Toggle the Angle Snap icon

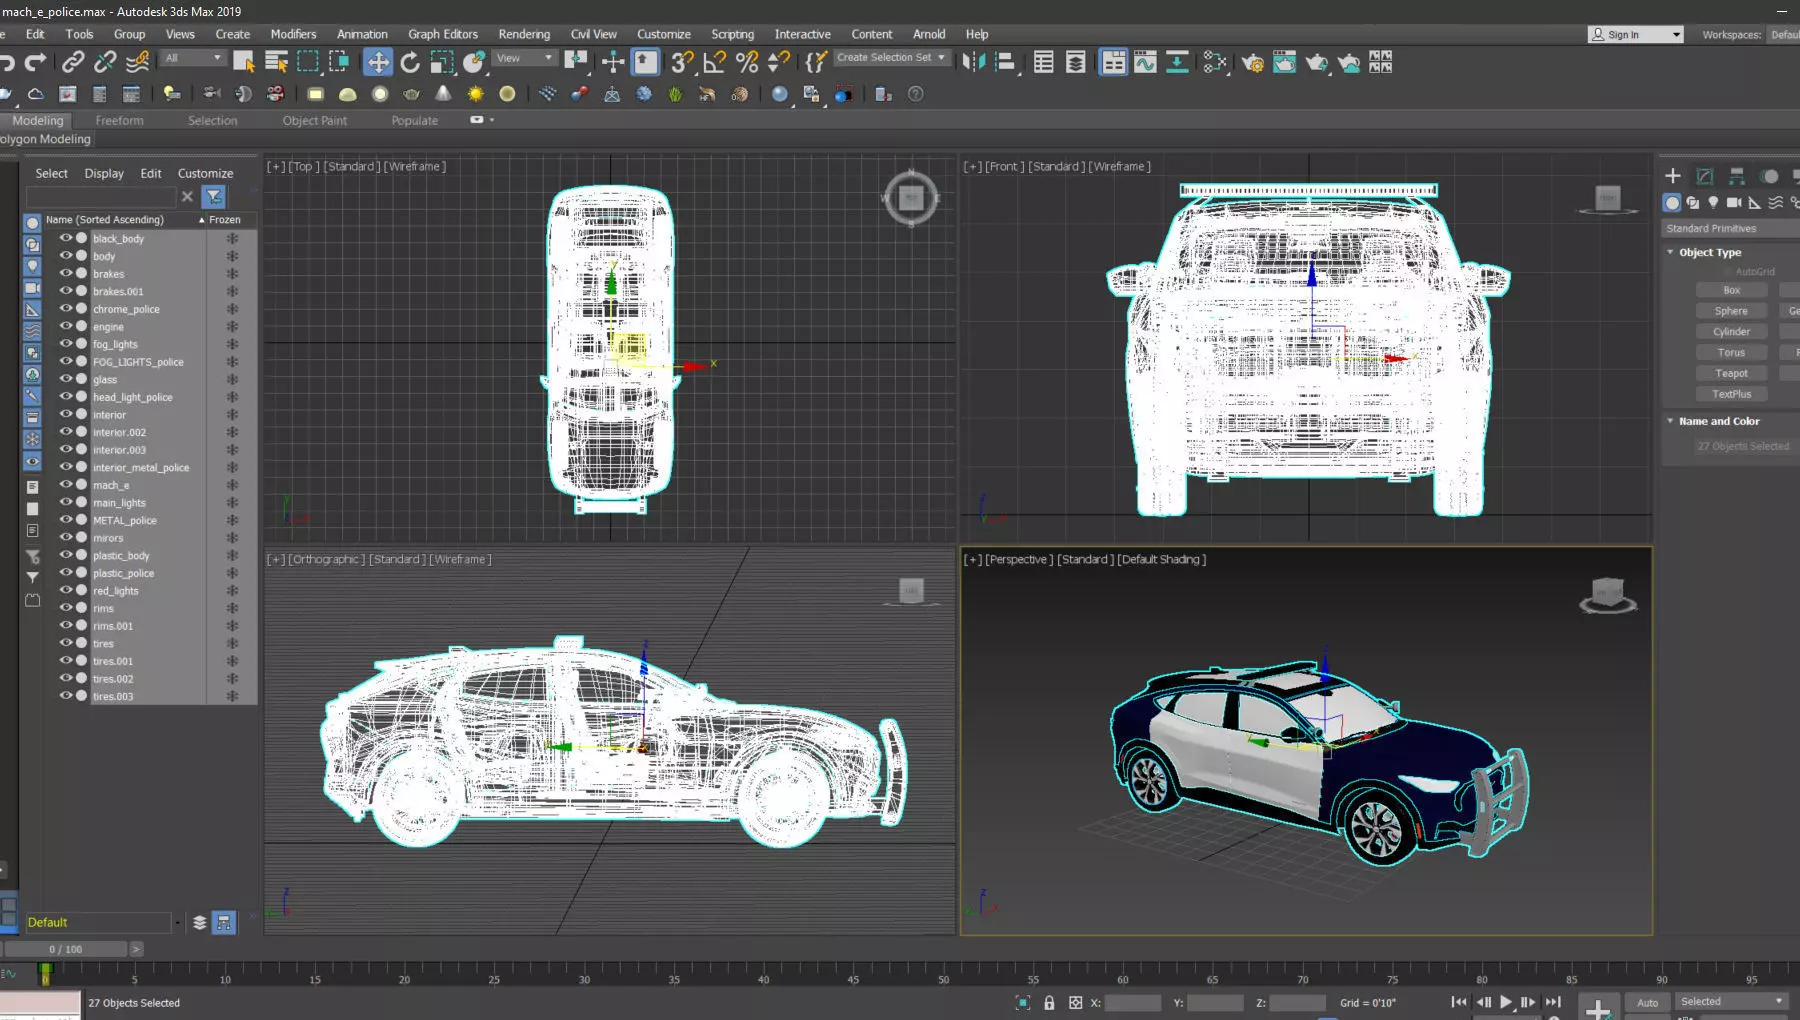click(714, 63)
